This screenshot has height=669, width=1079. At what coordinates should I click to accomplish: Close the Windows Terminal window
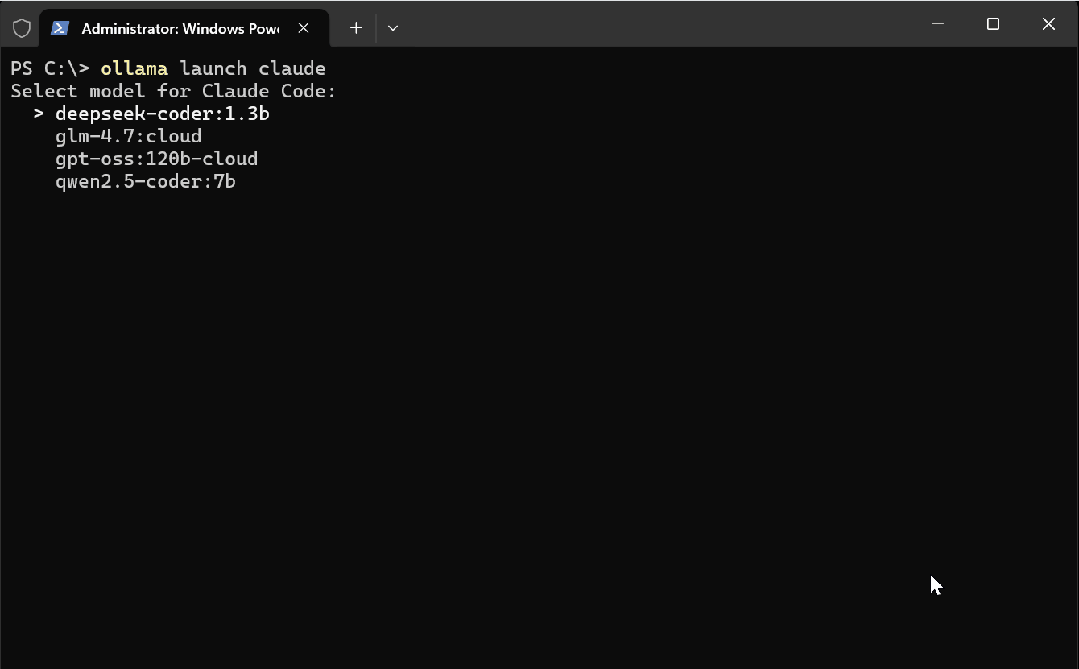point(1049,24)
